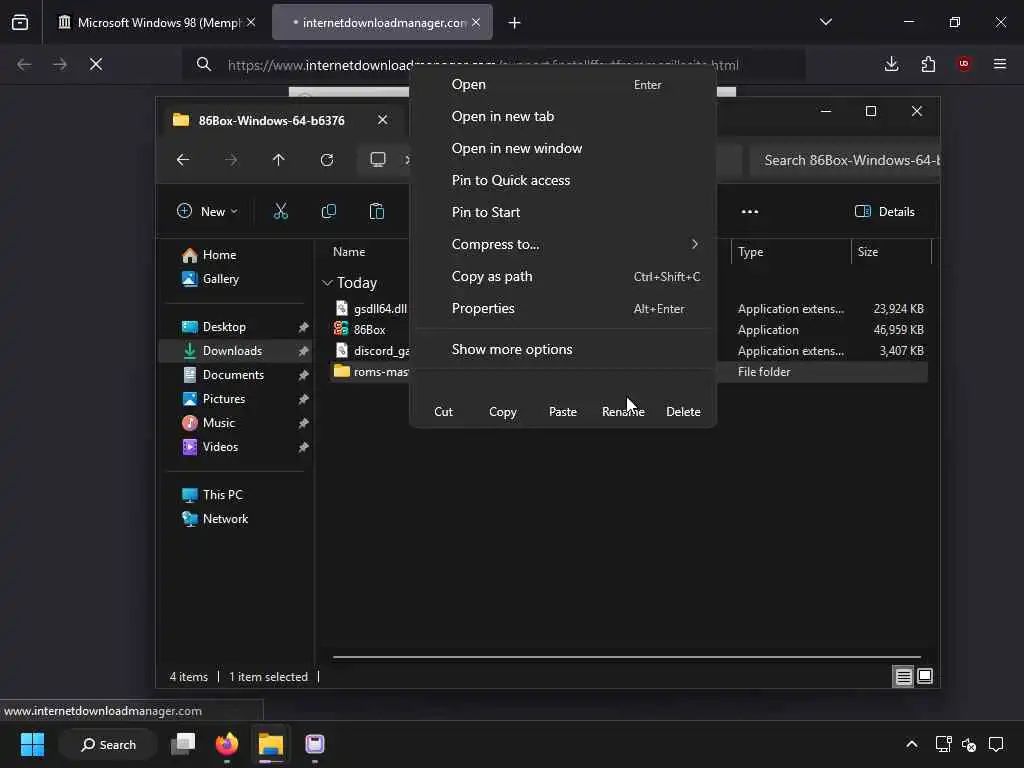Open the Firefox hamburger menu
Screen dimensions: 1024x768
(999, 64)
